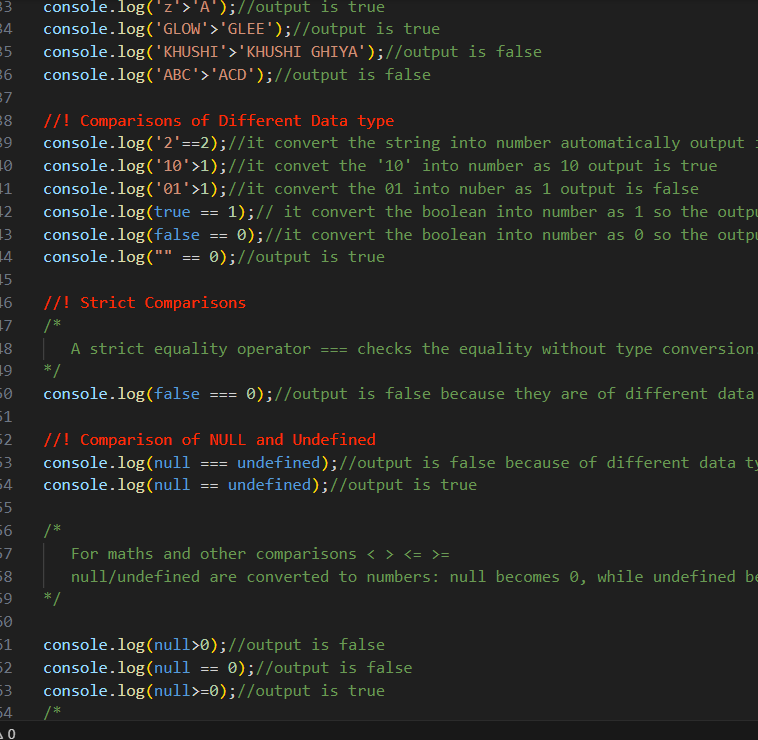Click the problems count '0' in status bar
Screen dimensions: 758x740
coord(12,734)
